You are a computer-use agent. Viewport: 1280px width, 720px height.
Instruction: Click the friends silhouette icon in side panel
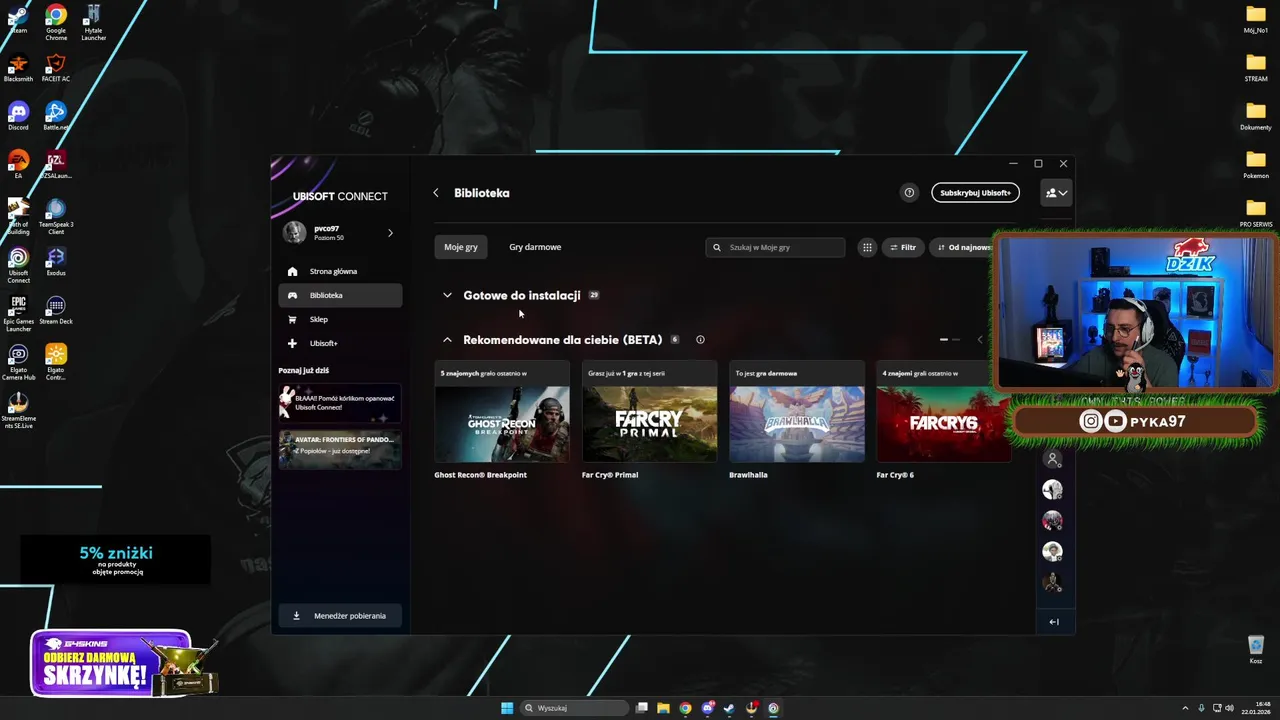(x=1052, y=459)
